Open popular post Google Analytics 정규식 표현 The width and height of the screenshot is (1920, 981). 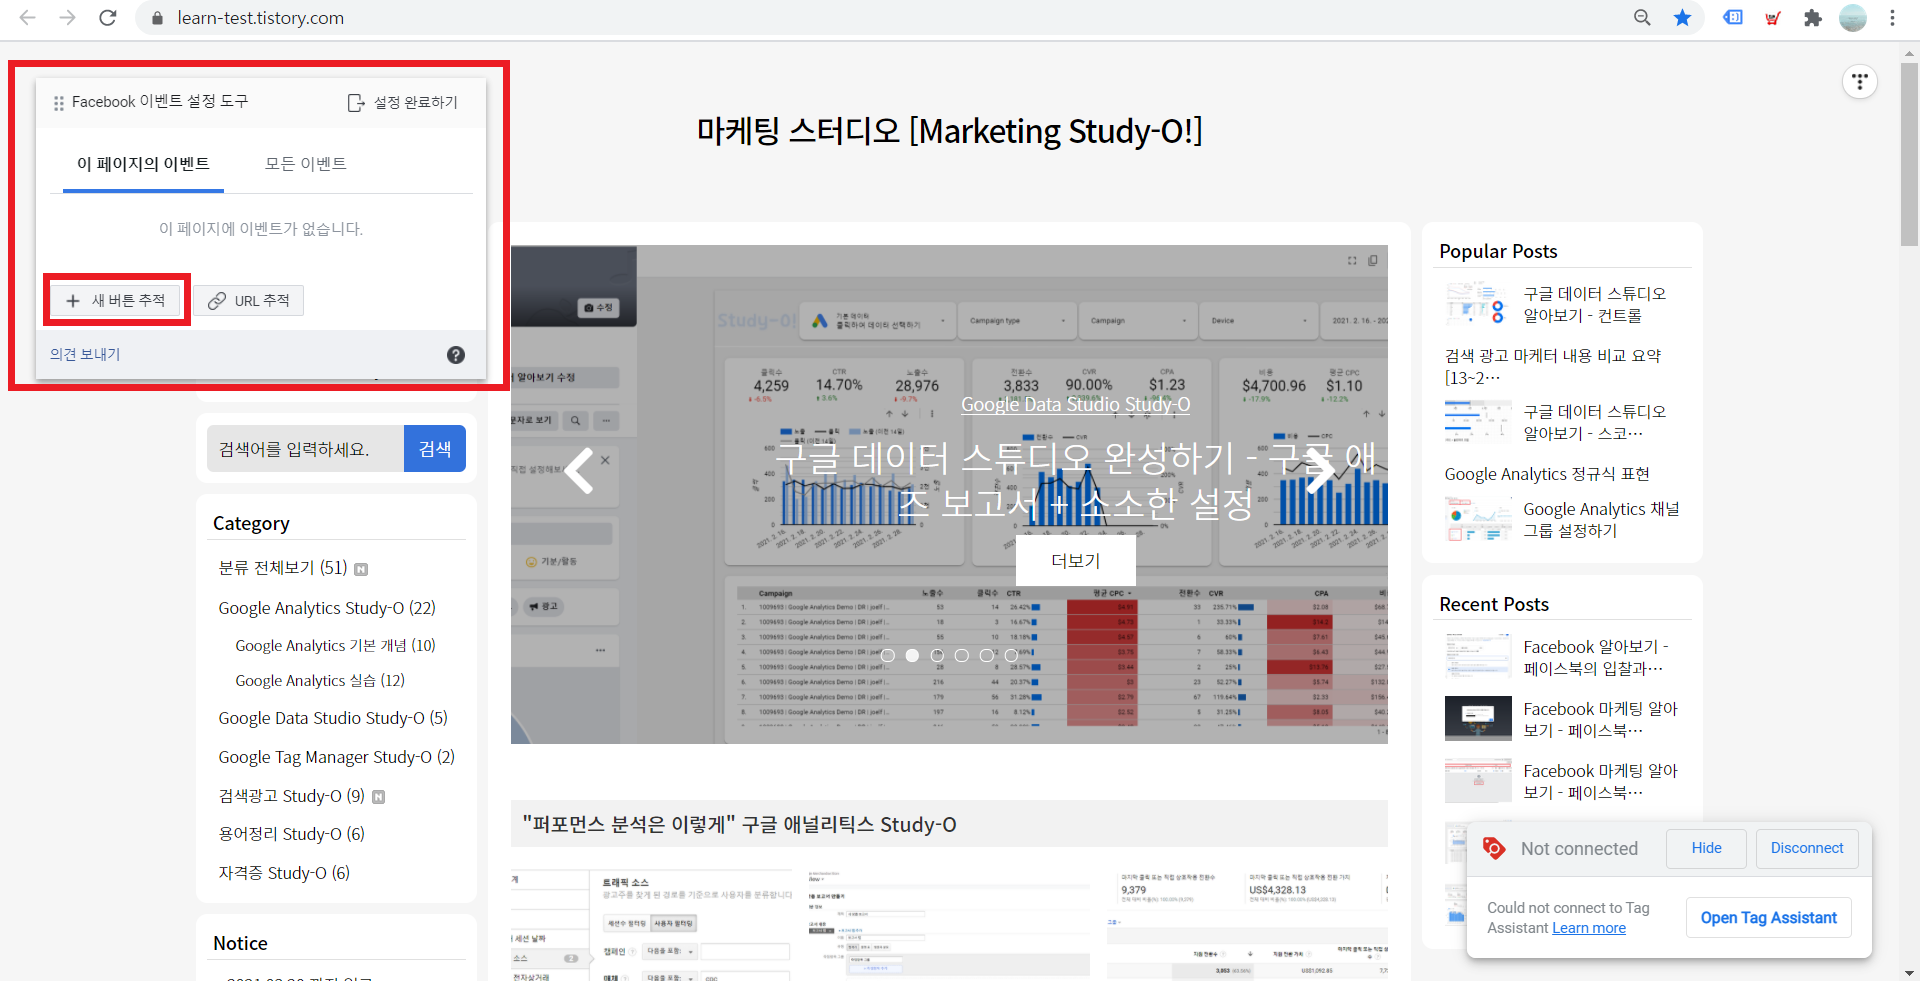pyautogui.click(x=1546, y=474)
